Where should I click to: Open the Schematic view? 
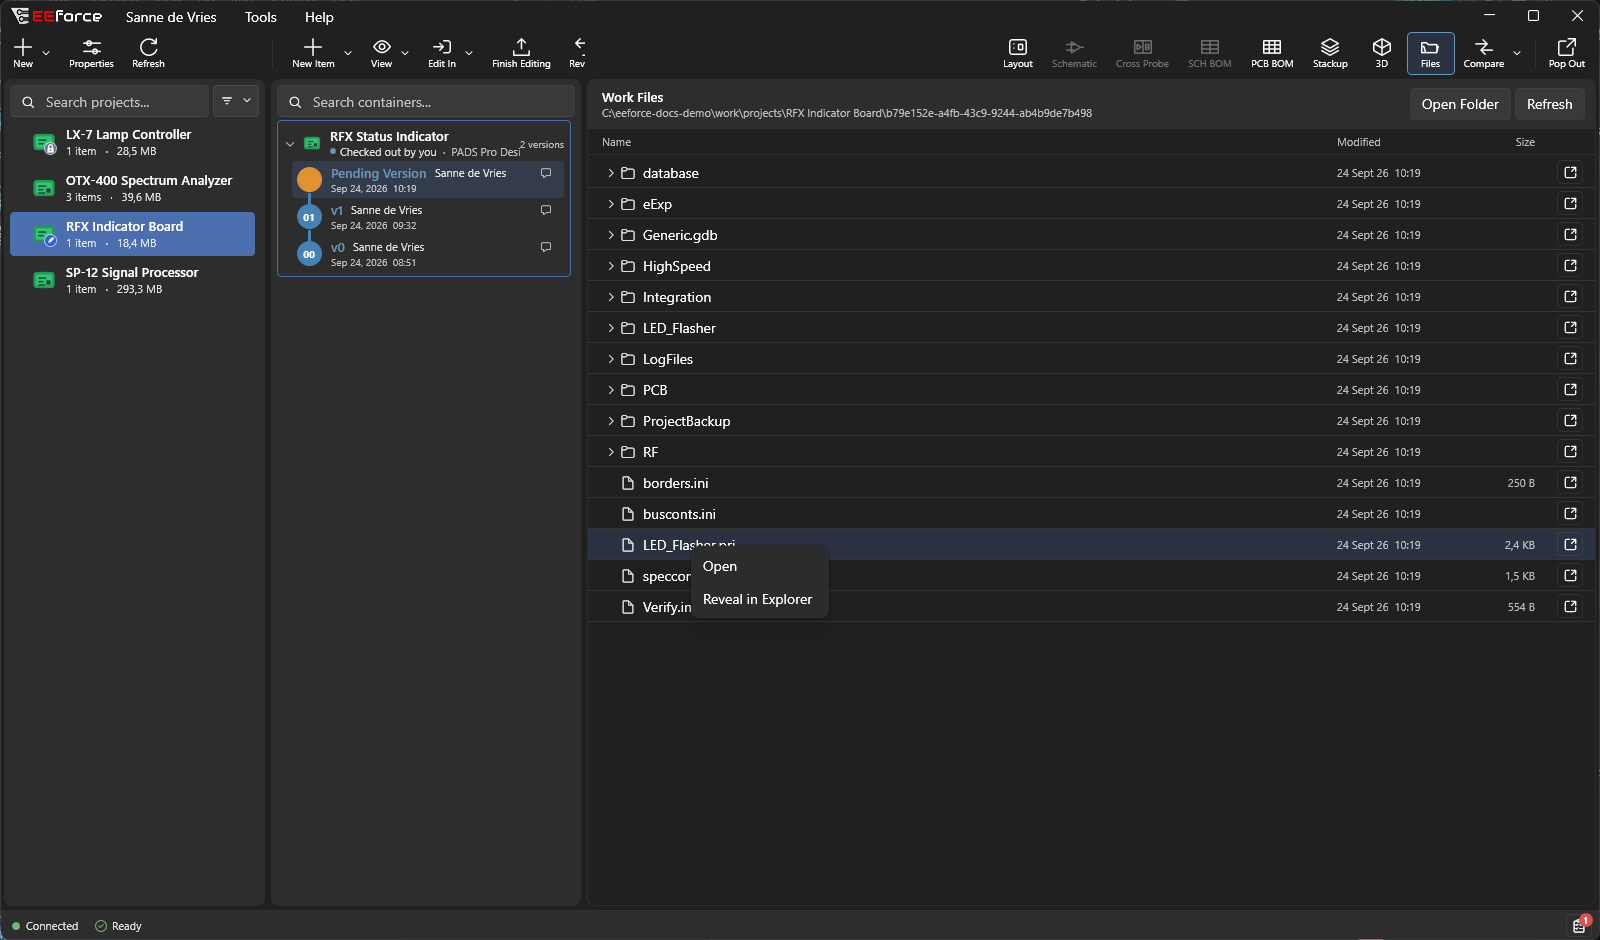(1074, 52)
